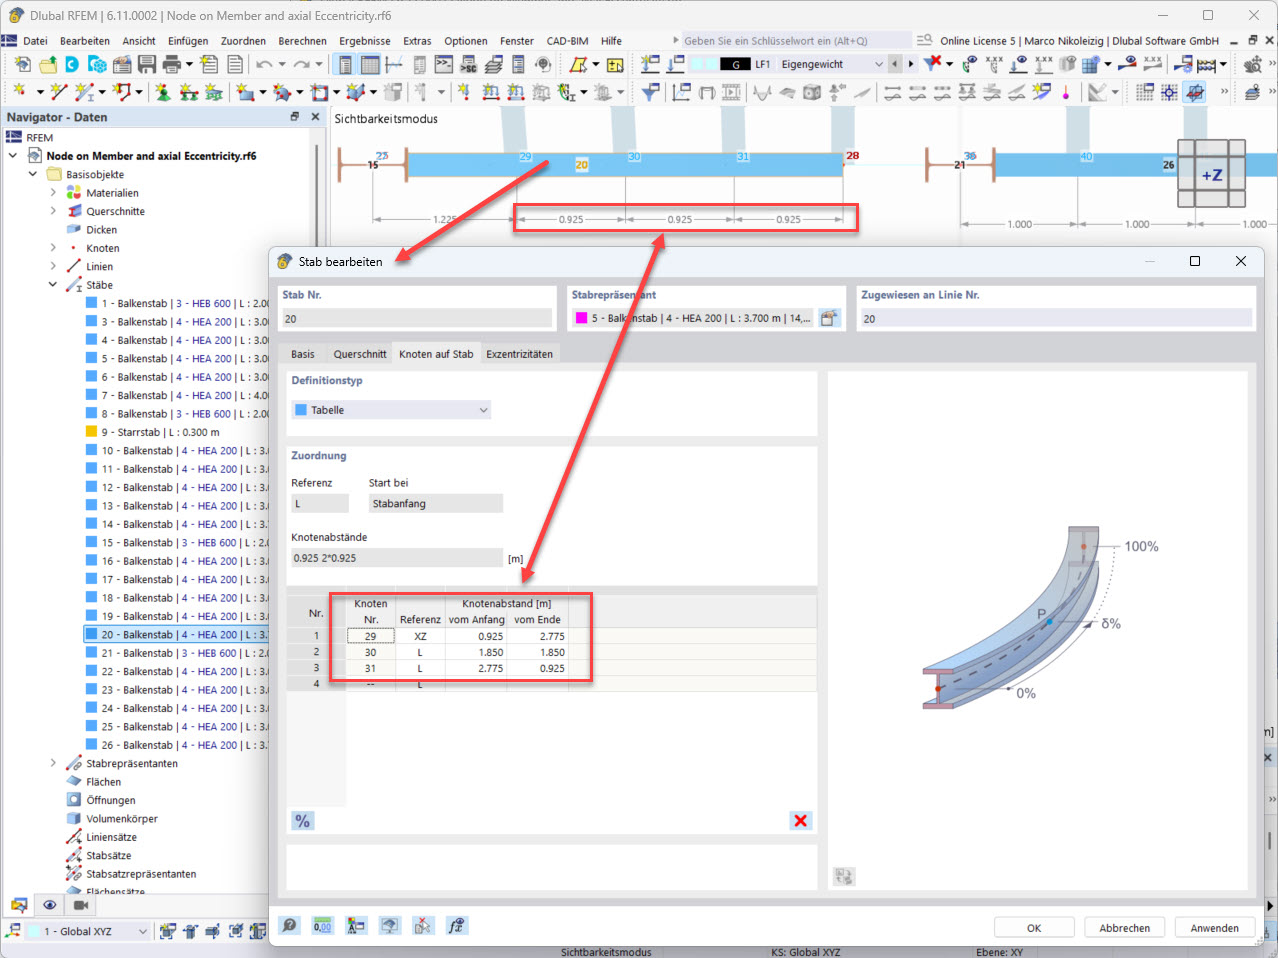Screen dimensions: 1278x958
Task: Collapse the Stäbe tree node
Action: [x=53, y=285]
